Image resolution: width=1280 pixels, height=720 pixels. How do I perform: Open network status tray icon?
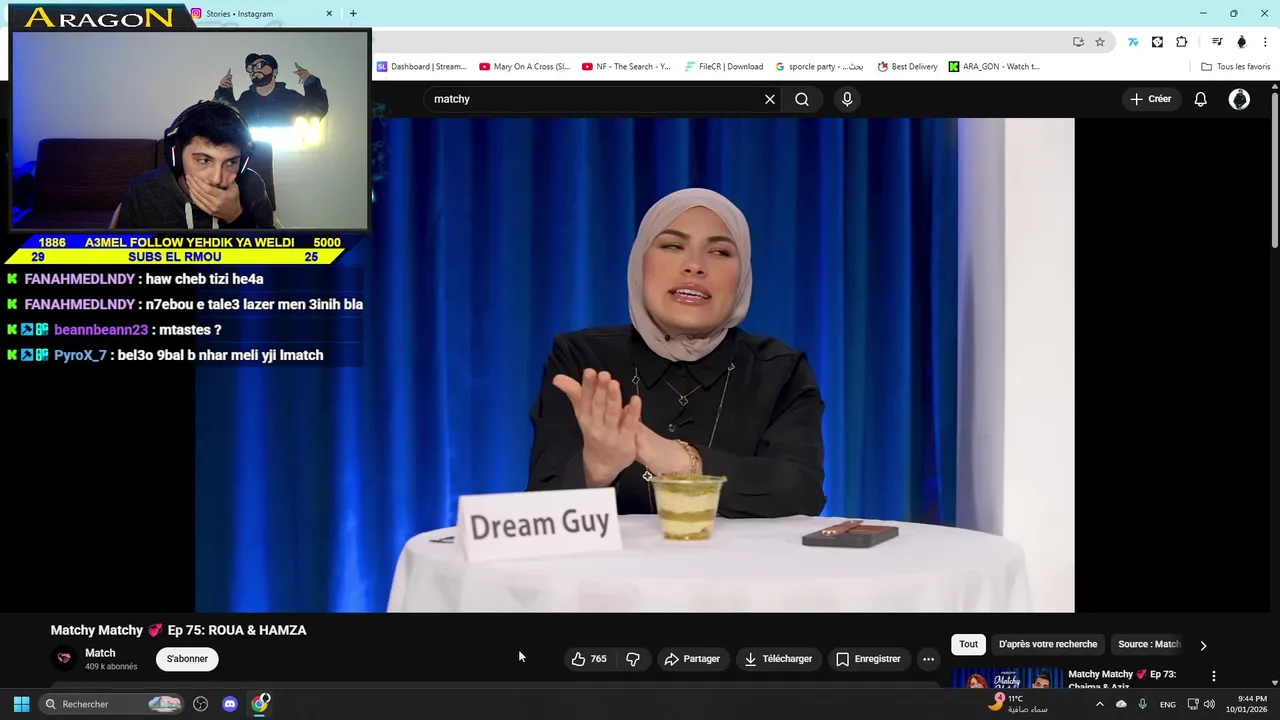pyautogui.click(x=1192, y=704)
